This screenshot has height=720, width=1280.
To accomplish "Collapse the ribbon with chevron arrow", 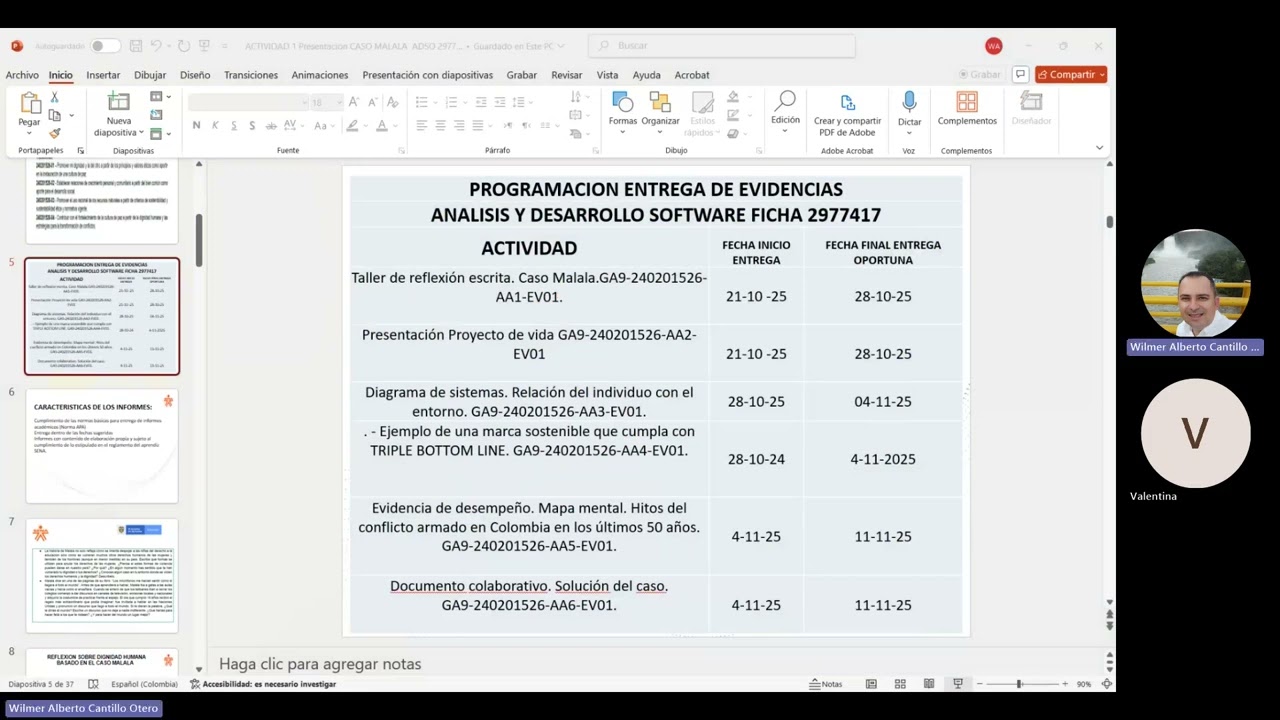I will coord(1099,148).
